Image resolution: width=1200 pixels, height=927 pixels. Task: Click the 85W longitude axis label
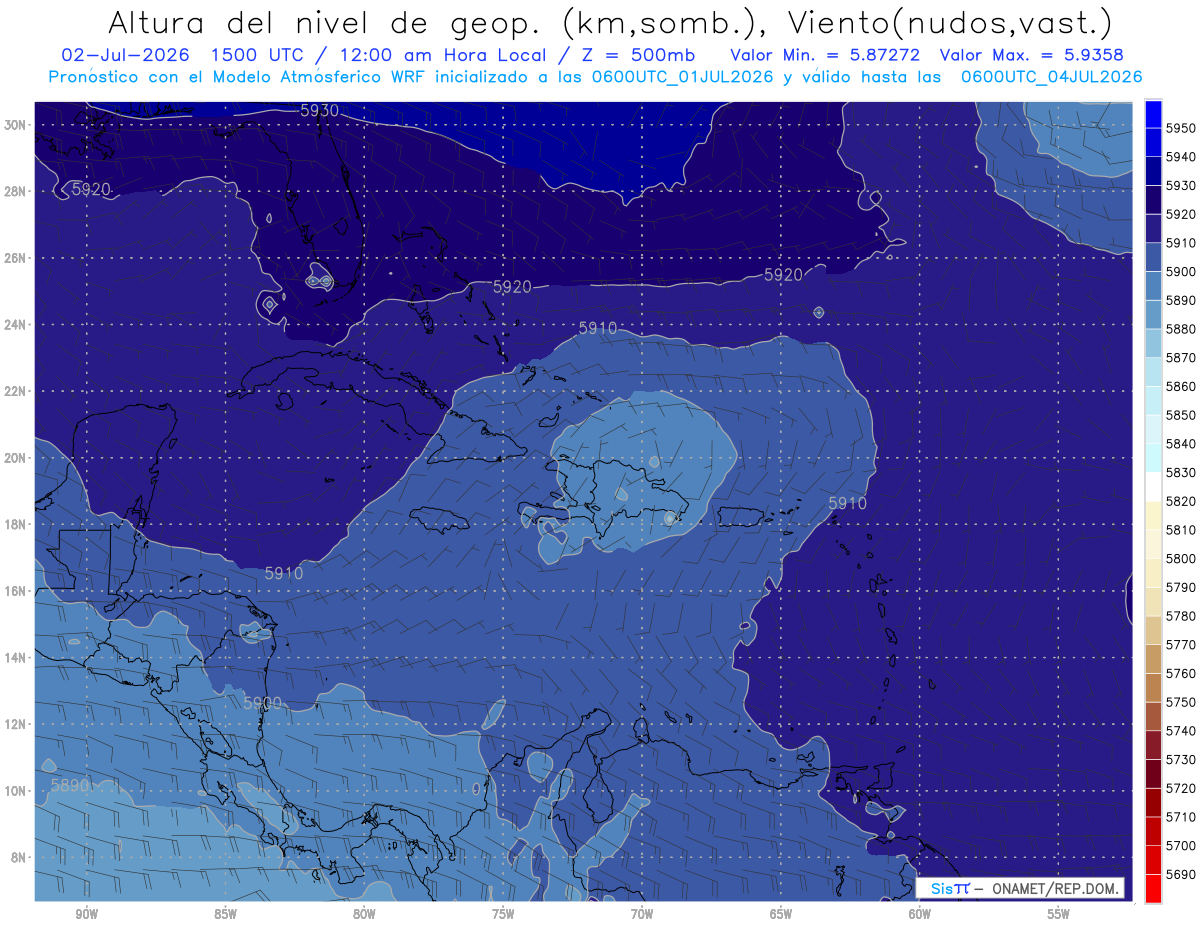coord(225,915)
